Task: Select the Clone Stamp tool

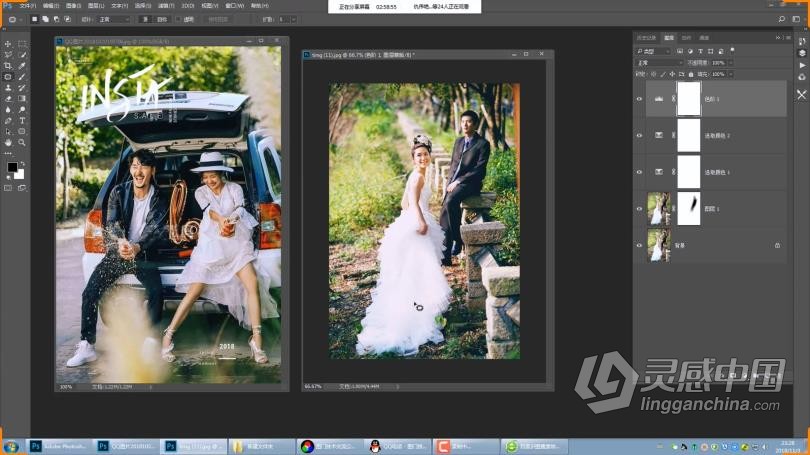Action: coord(8,88)
